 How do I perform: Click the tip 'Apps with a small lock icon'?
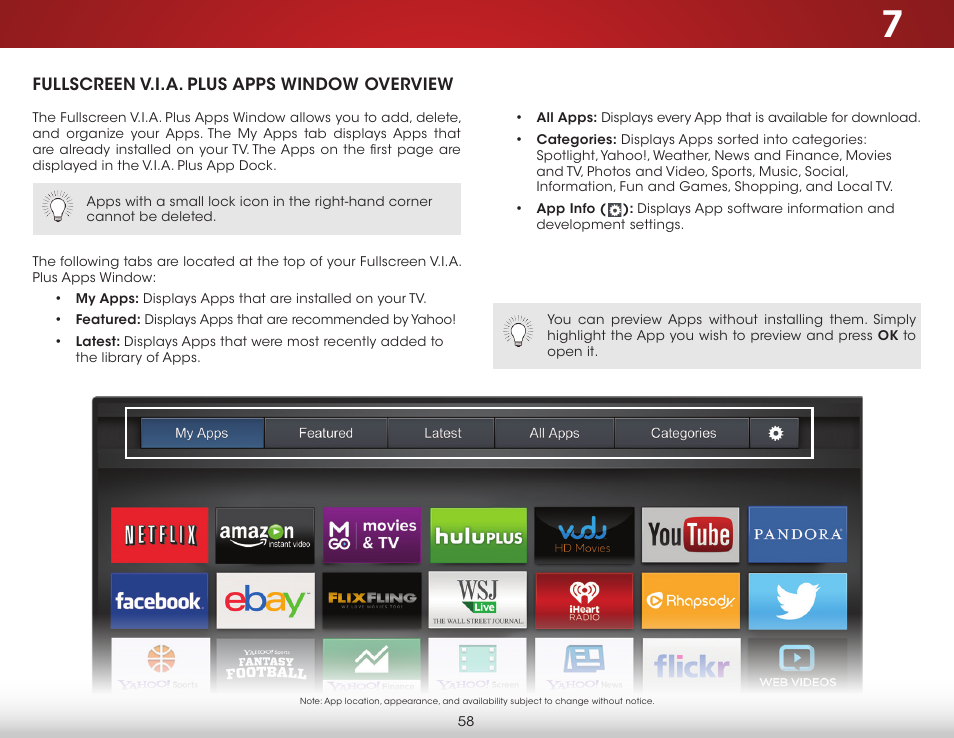click(x=259, y=209)
